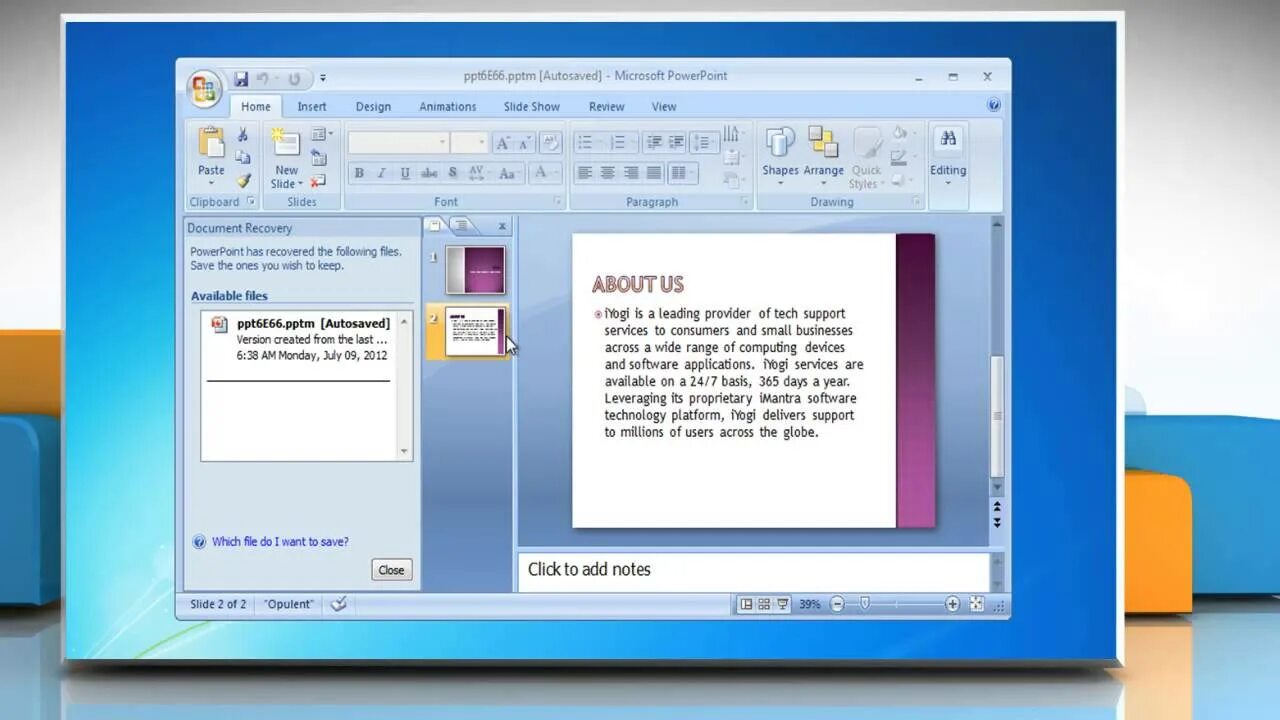Viewport: 1280px width, 720px height.
Task: Click the Copy icon in Clipboard group
Action: point(243,157)
